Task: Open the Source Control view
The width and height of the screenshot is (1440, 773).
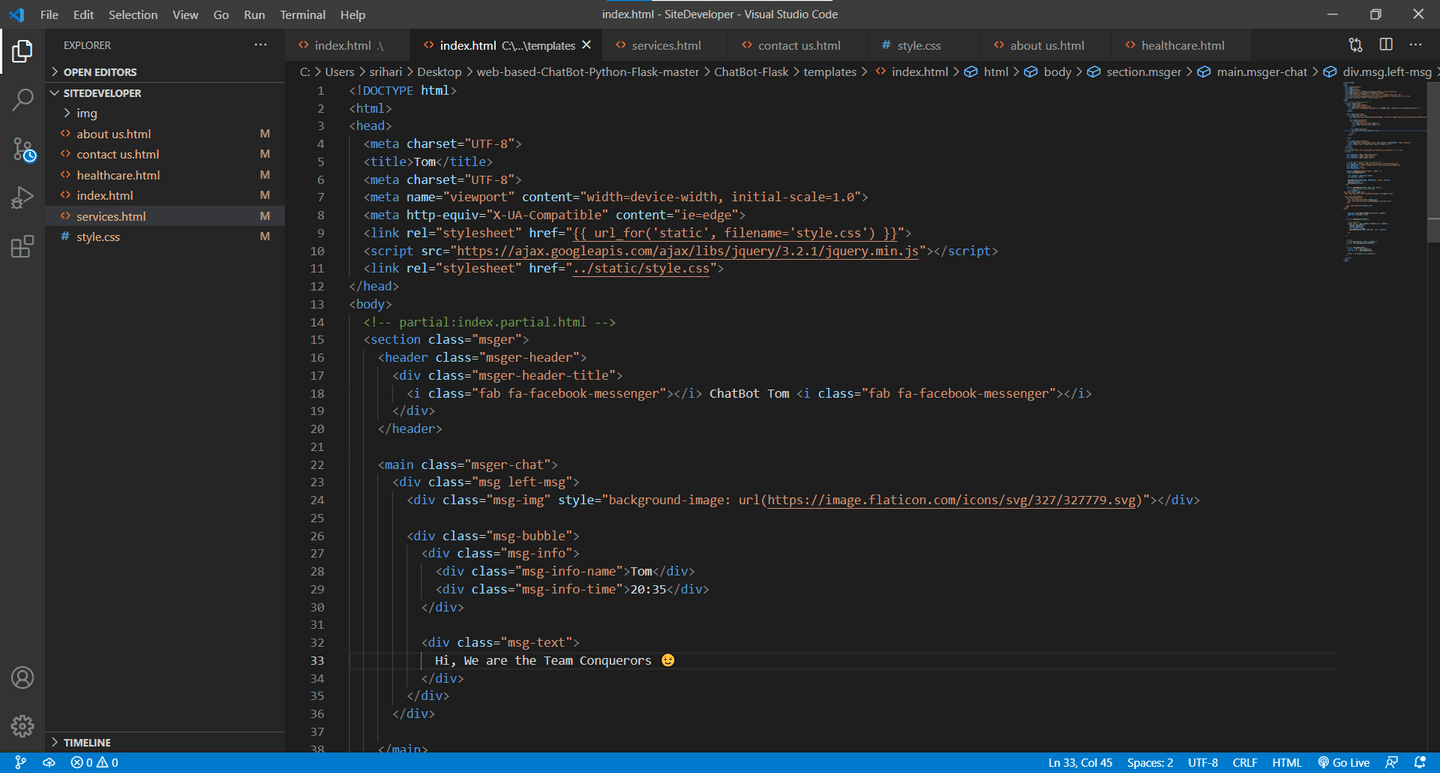Action: tap(23, 150)
